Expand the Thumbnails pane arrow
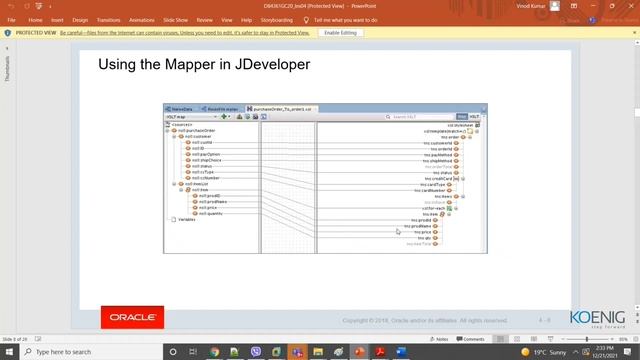Image resolution: width=640 pixels, height=360 pixels. pyautogui.click(x=7, y=48)
